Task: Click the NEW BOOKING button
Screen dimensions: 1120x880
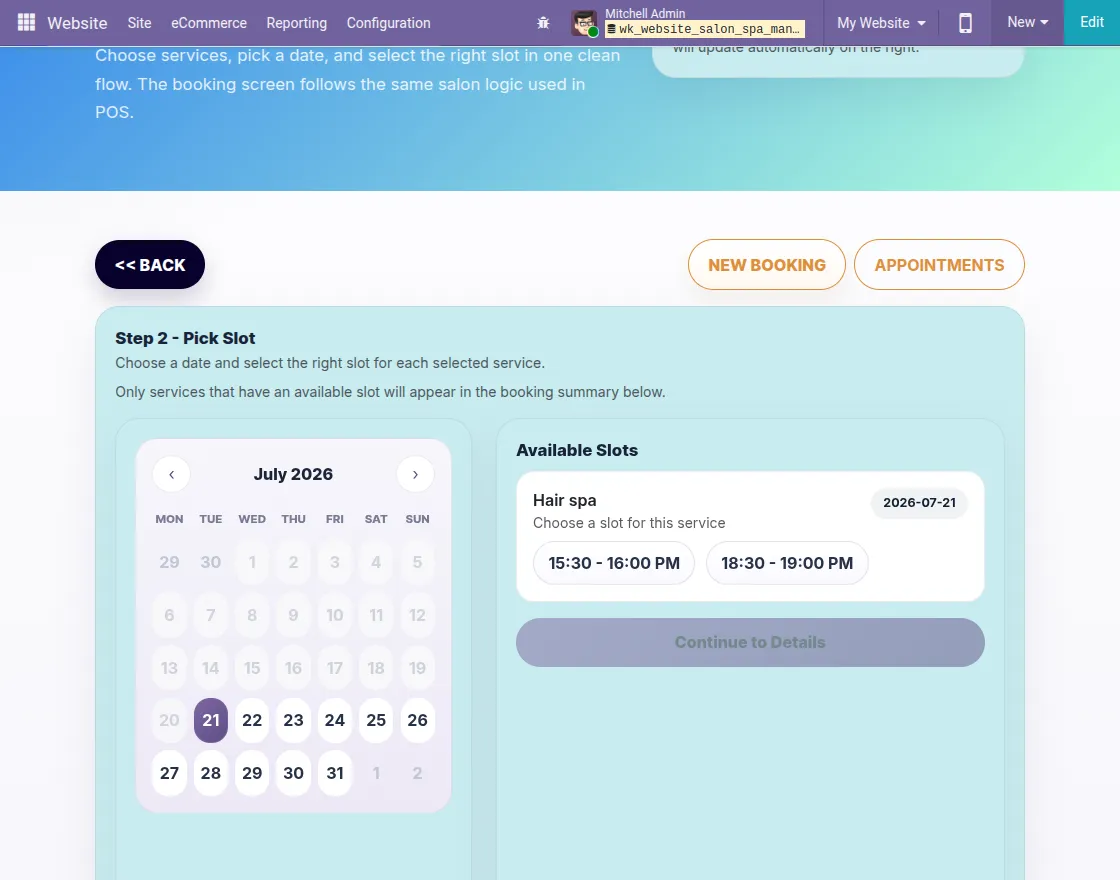Action: (x=766, y=265)
